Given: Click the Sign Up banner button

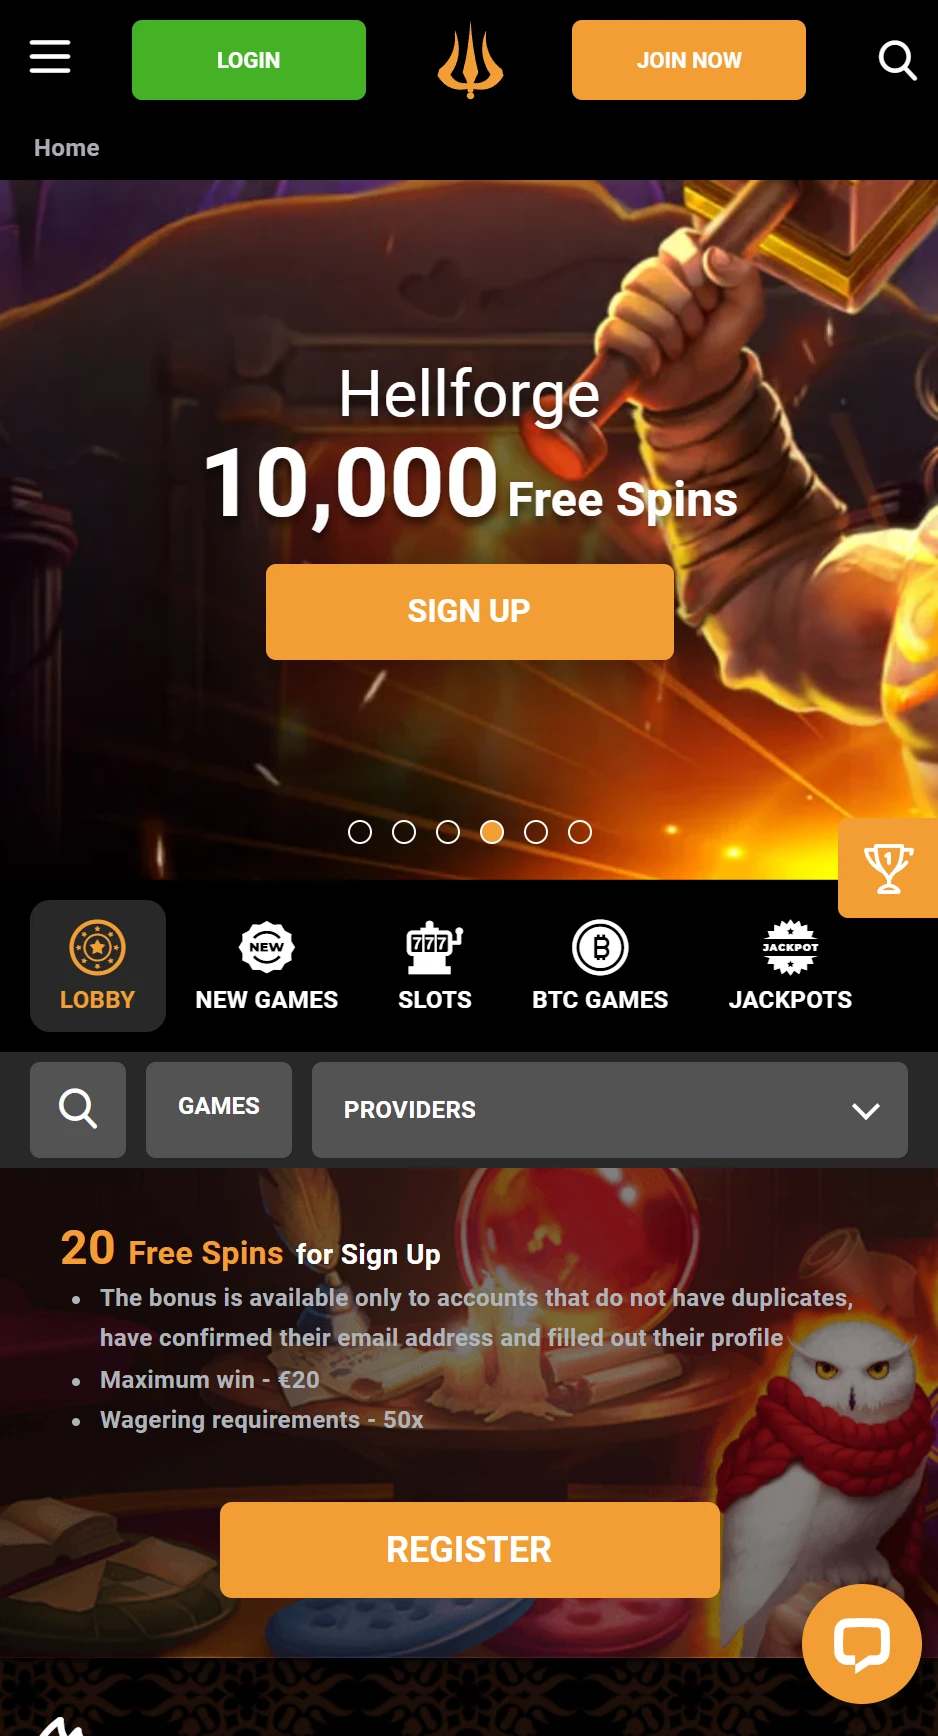Looking at the screenshot, I should (470, 612).
